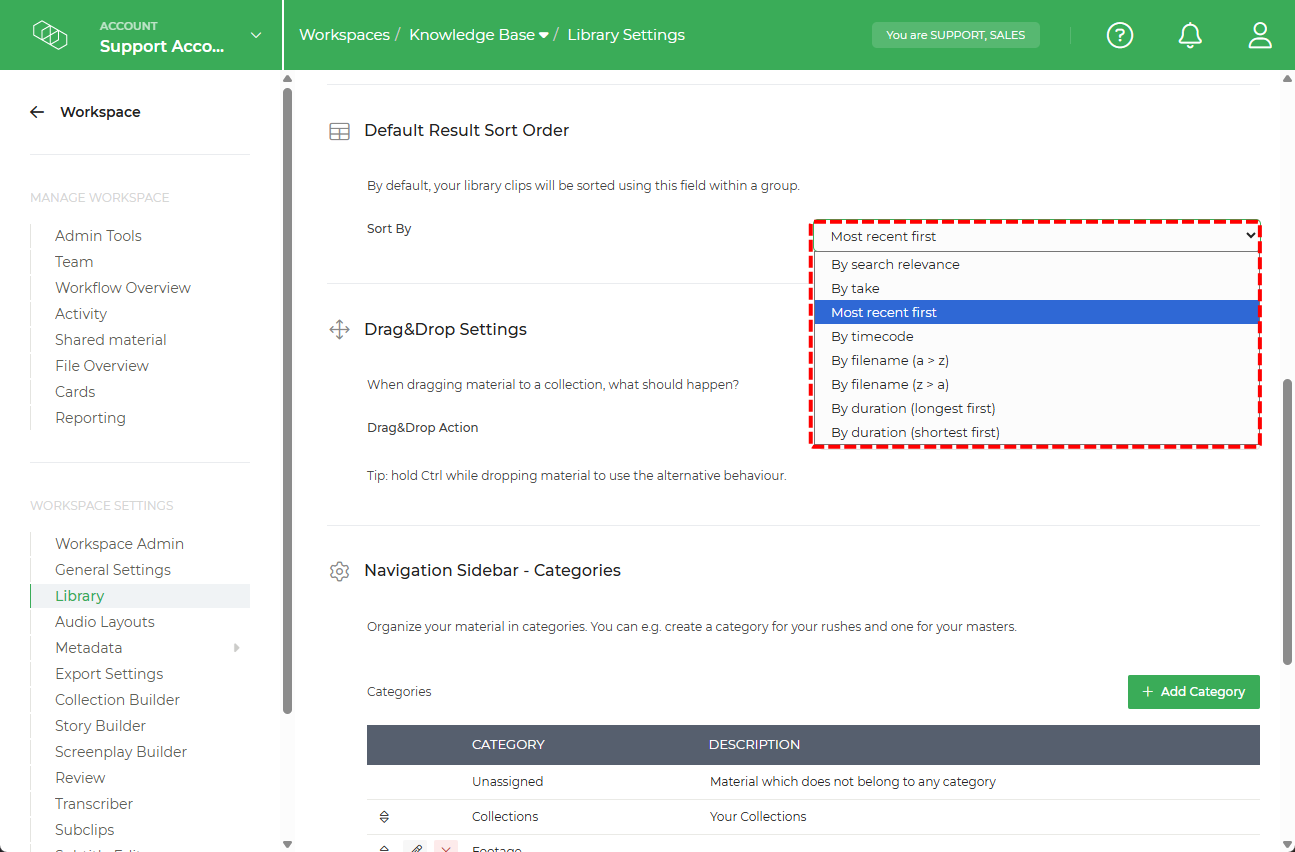Open the user profile icon
Image resolution: width=1295 pixels, height=852 pixels.
pos(1259,35)
